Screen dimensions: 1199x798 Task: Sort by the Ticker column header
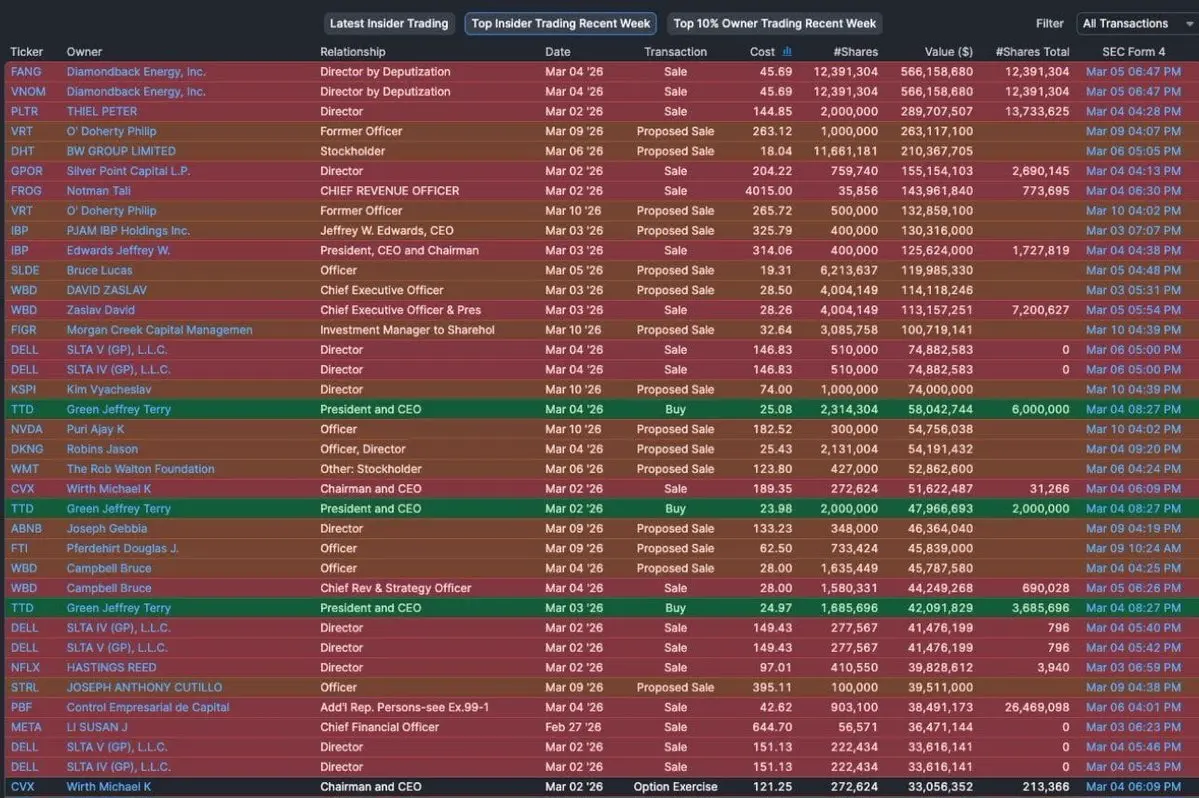(x=27, y=52)
